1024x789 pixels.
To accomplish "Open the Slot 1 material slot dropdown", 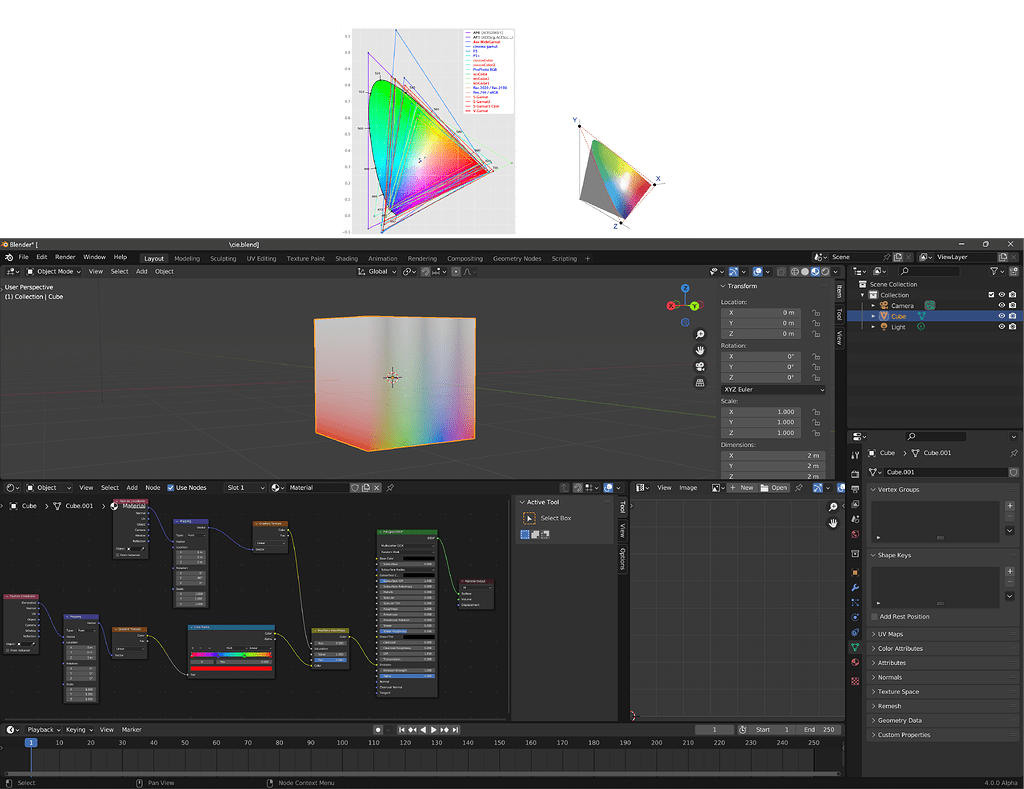I will (x=244, y=488).
